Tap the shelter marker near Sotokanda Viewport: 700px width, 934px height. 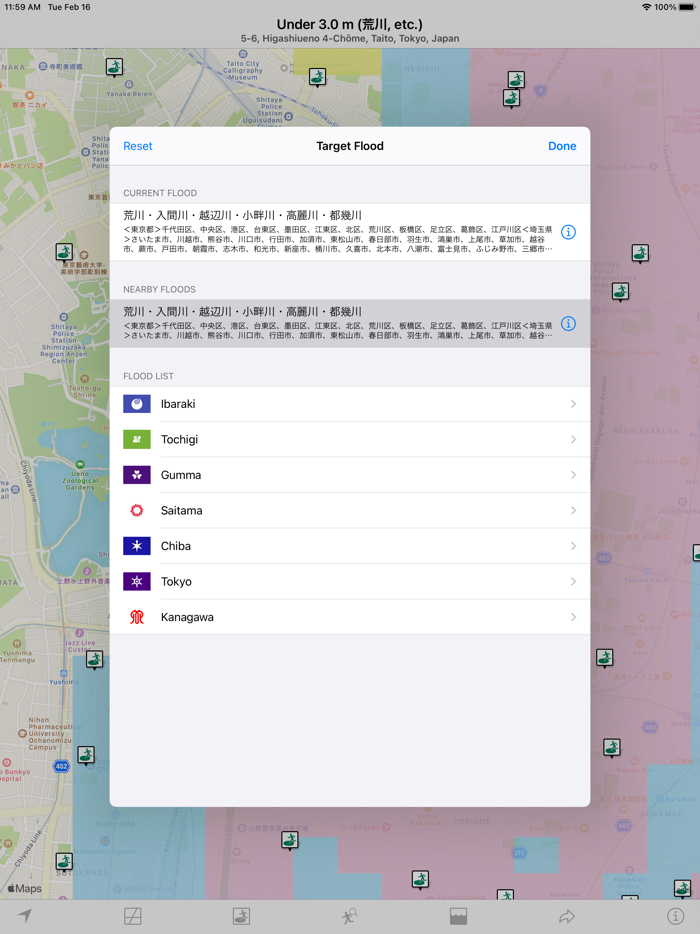(x=64, y=861)
